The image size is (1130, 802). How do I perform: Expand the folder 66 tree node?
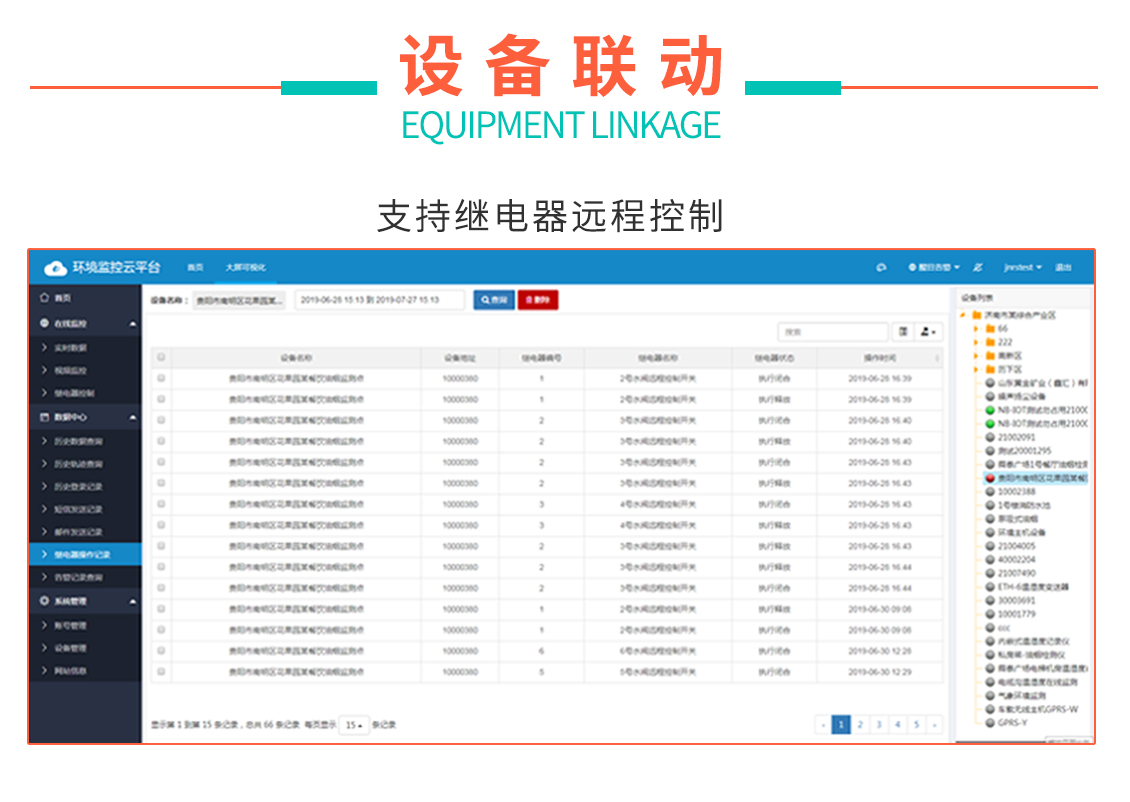pyautogui.click(x=975, y=328)
